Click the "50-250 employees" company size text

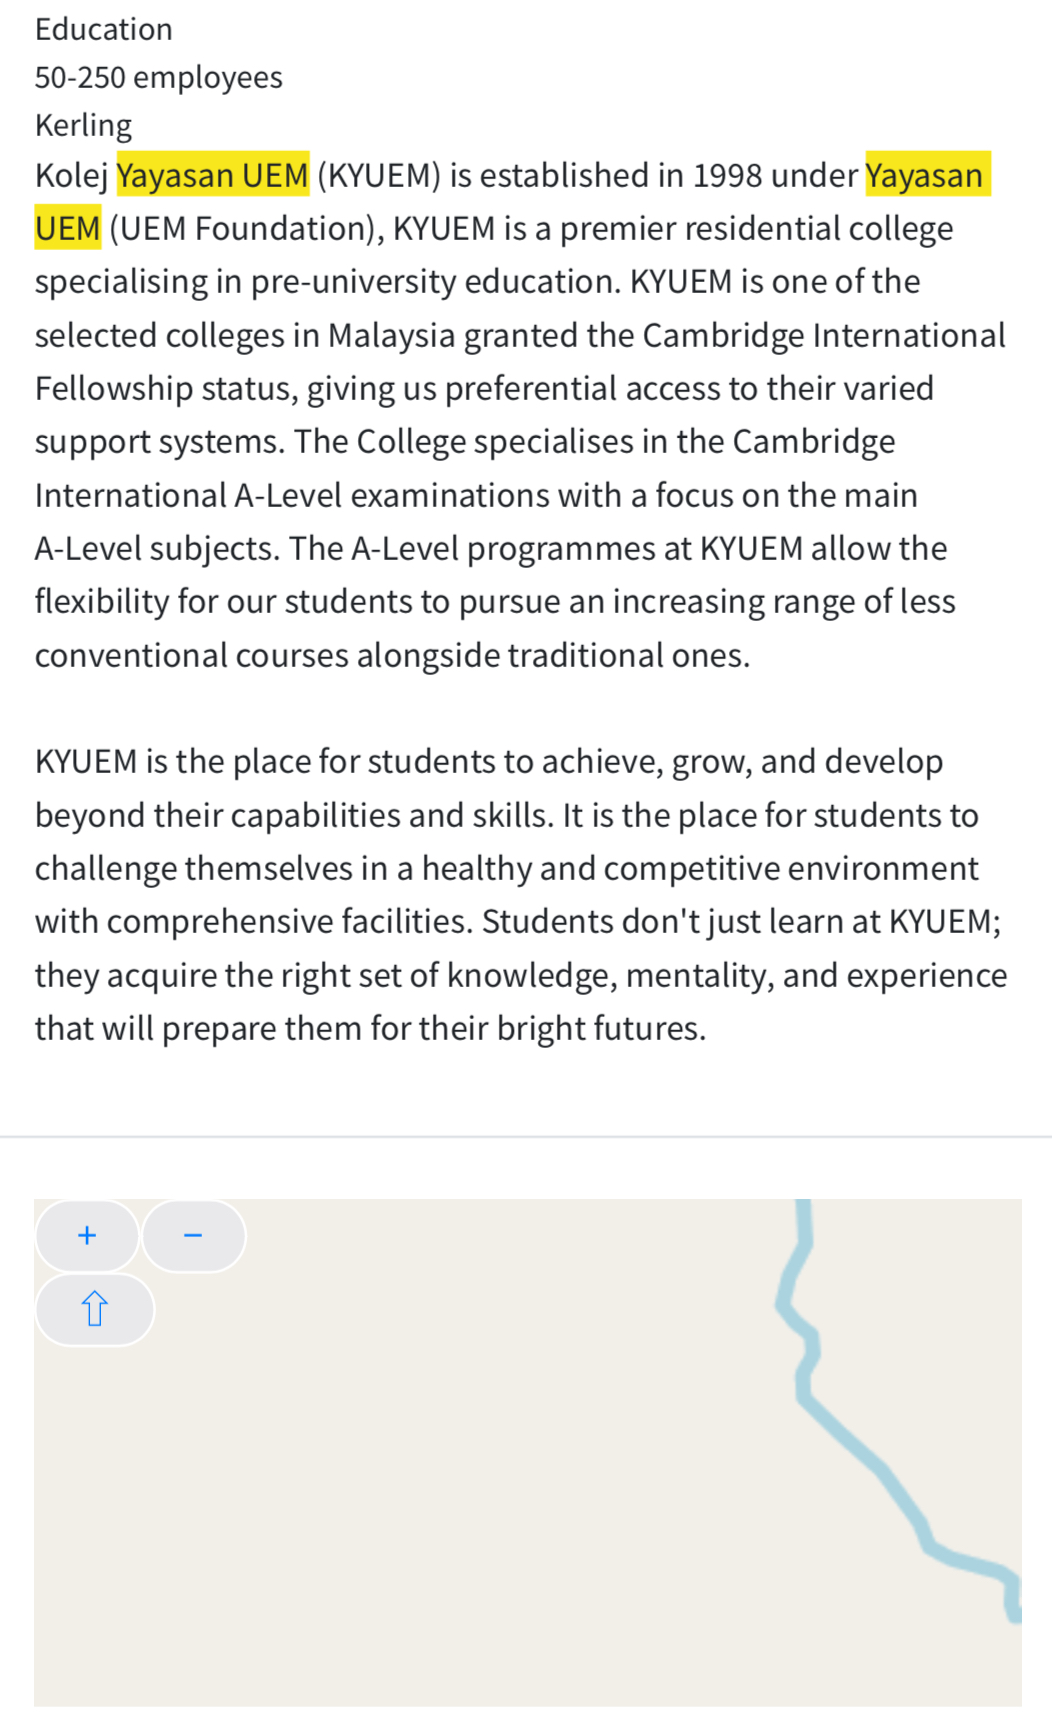159,78
